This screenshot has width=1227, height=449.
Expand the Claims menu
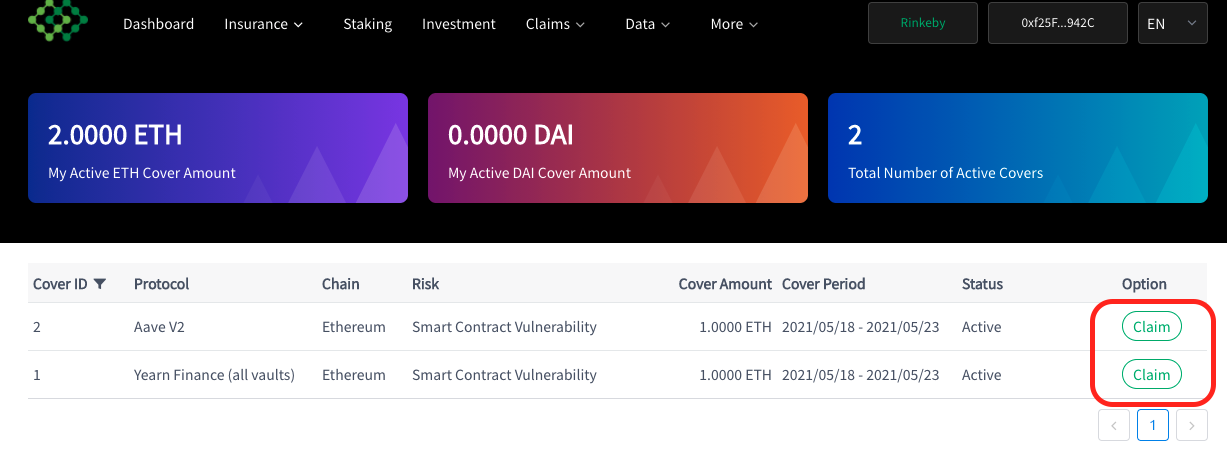pos(555,24)
